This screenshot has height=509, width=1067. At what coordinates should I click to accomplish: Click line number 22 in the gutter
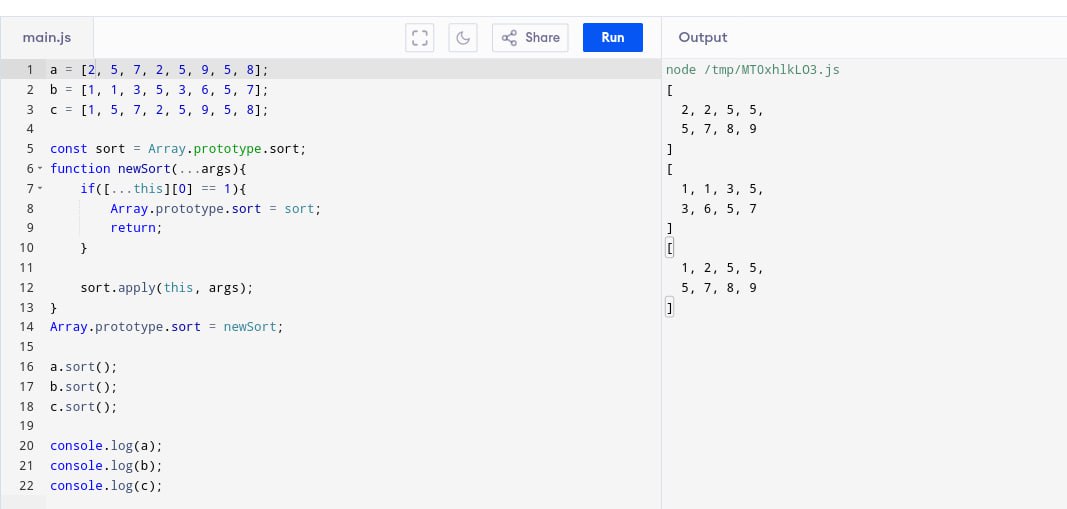27,486
